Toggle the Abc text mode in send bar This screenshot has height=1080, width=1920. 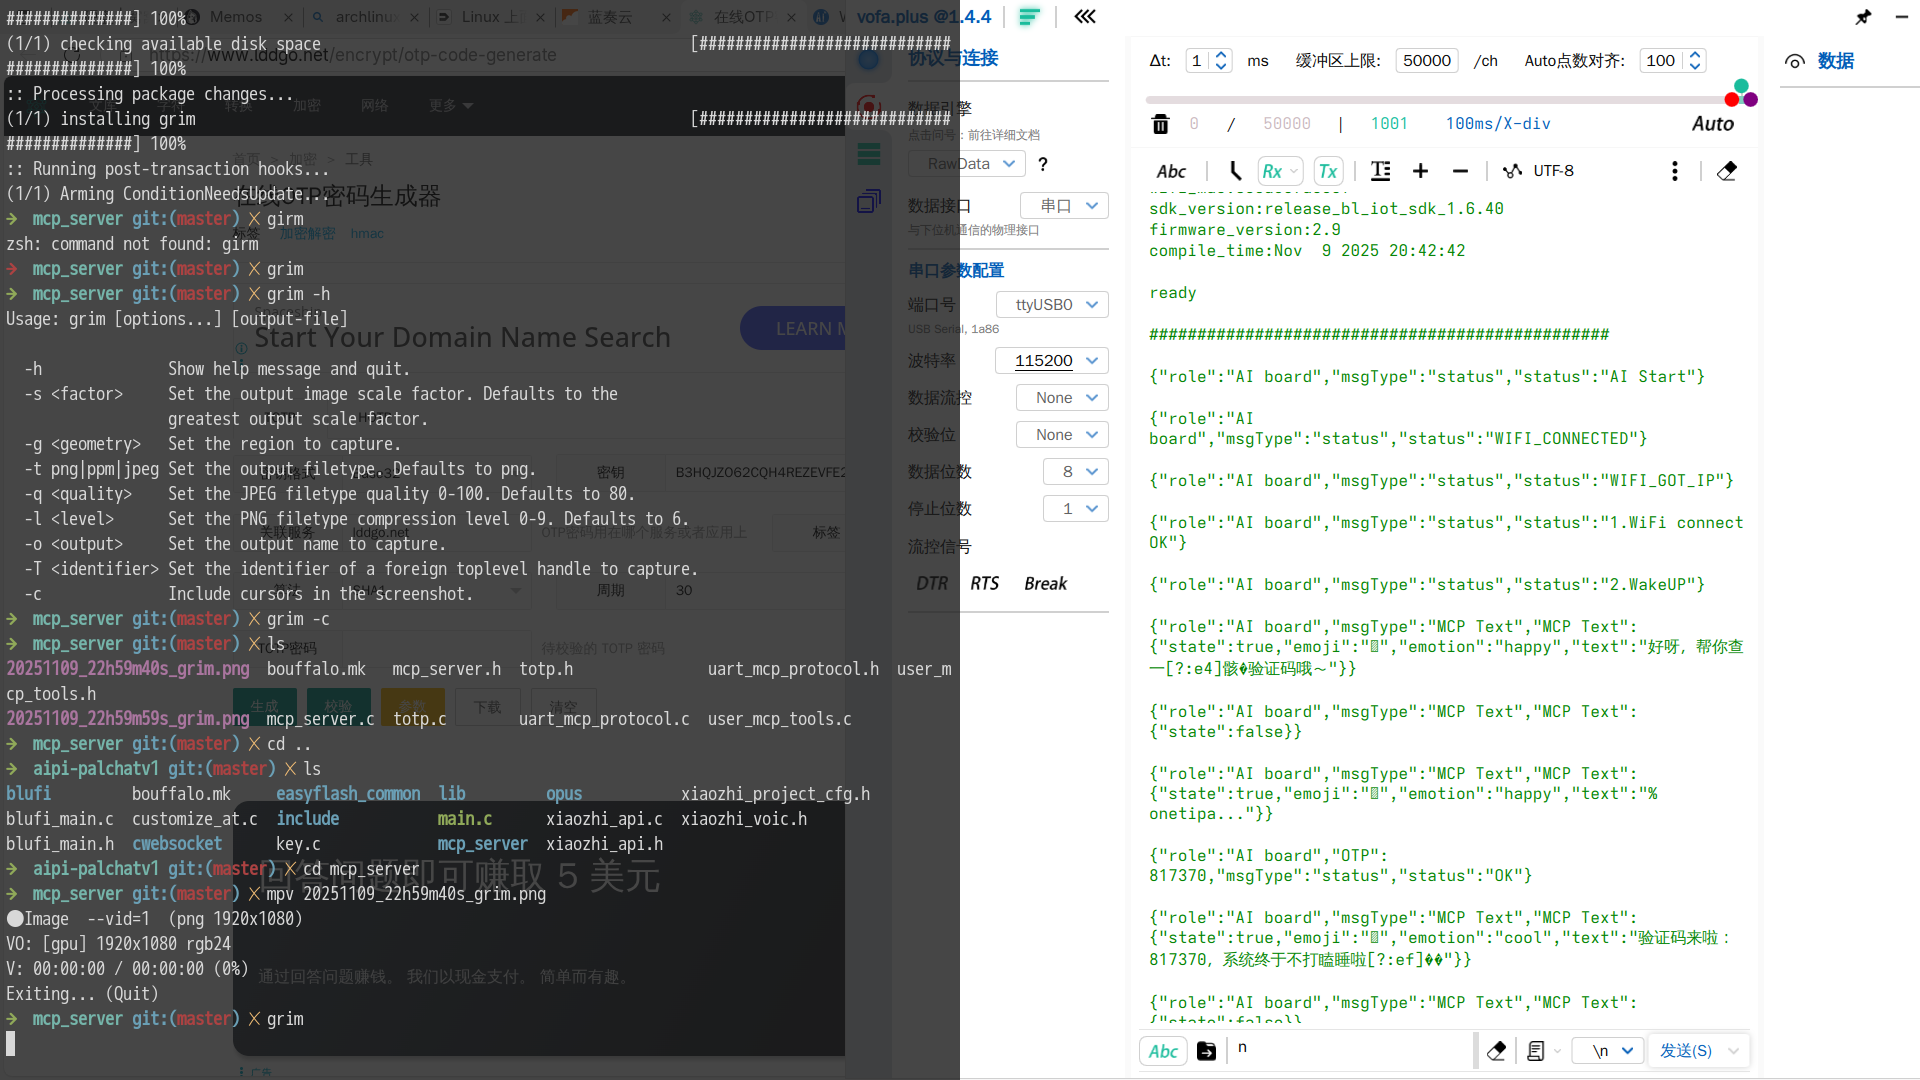point(1163,1051)
